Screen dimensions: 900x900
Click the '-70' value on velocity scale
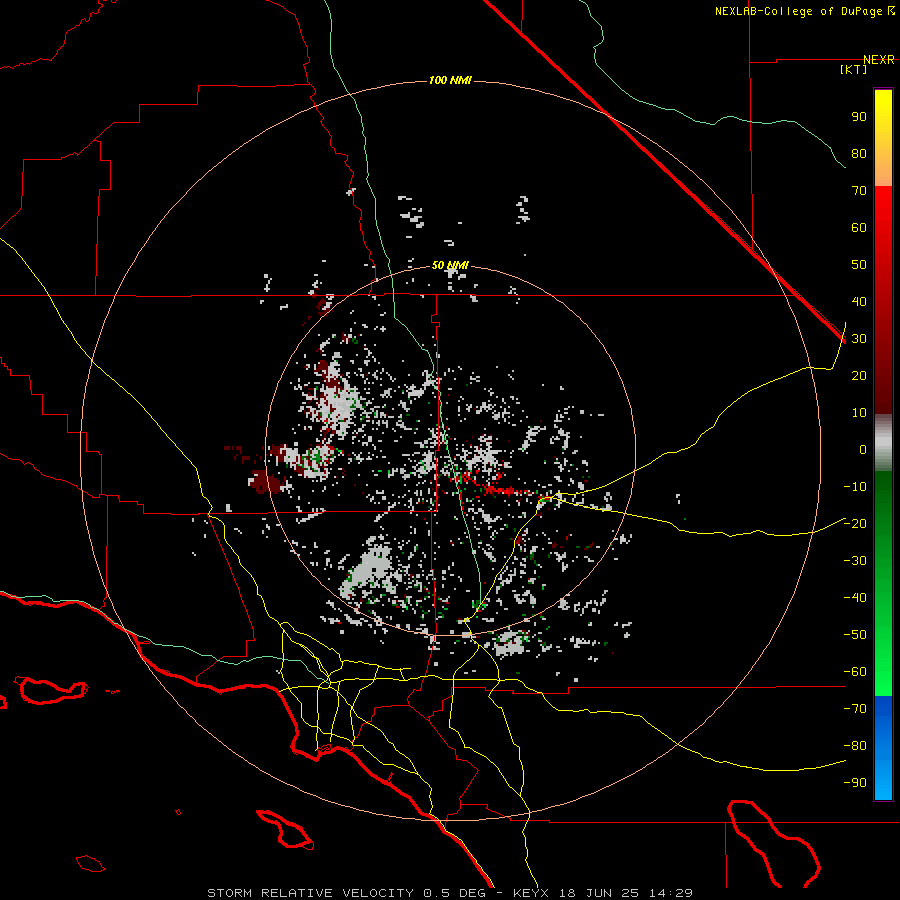tap(855, 709)
